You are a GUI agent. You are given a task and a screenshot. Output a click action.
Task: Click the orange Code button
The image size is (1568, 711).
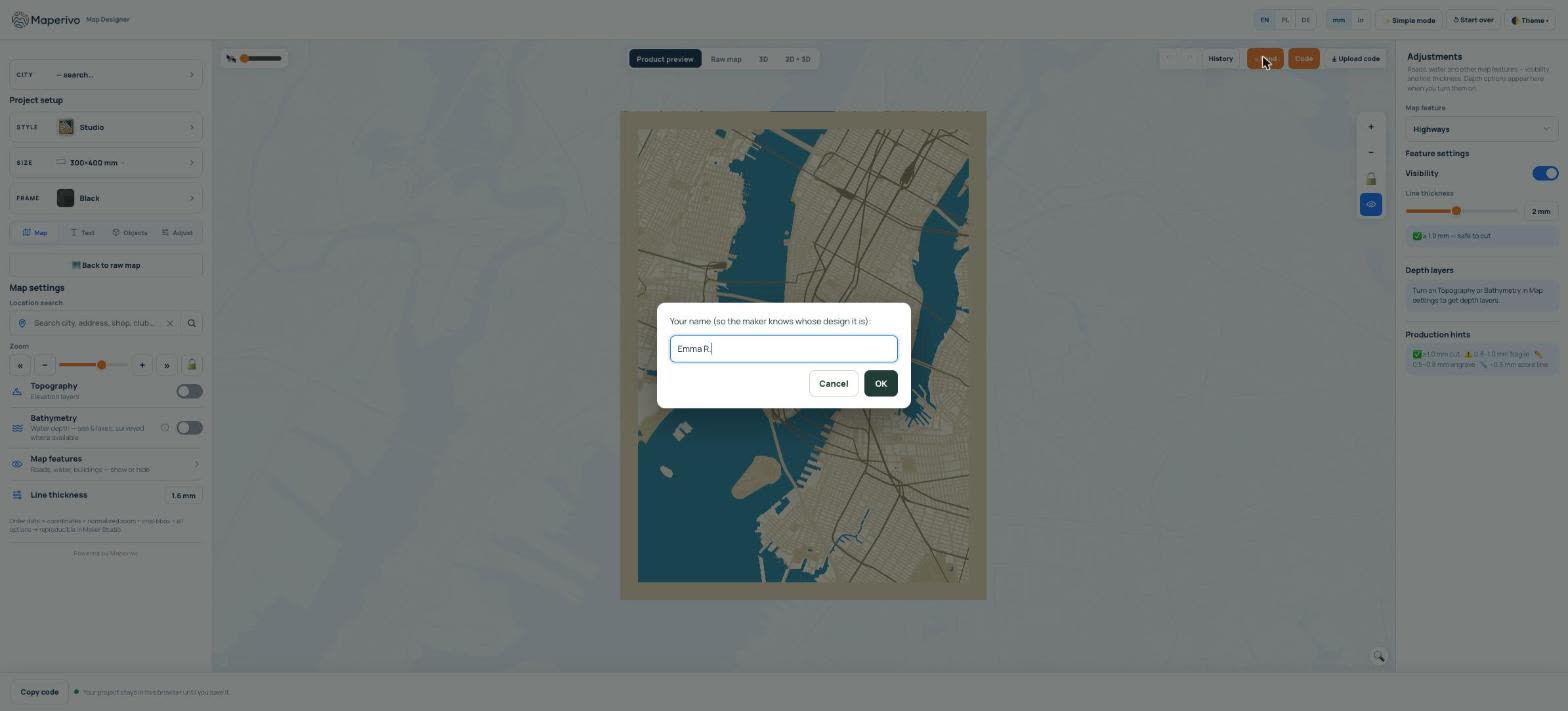(1303, 59)
